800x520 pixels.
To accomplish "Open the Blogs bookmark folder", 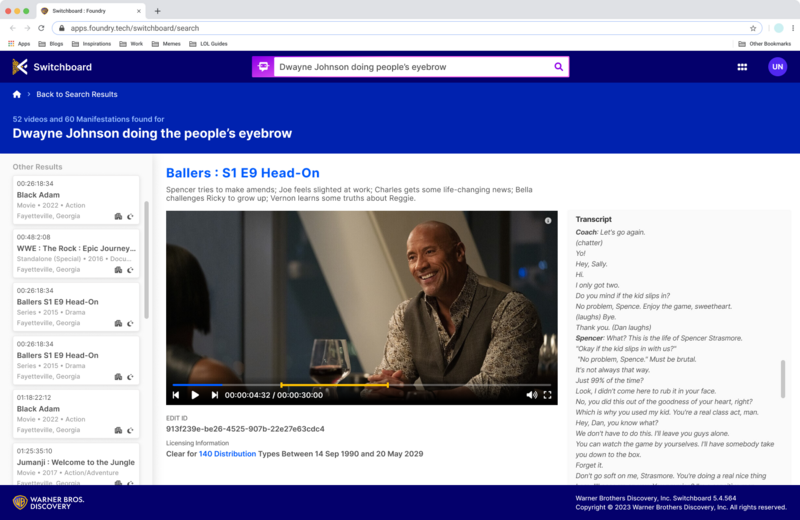I will click(x=51, y=44).
